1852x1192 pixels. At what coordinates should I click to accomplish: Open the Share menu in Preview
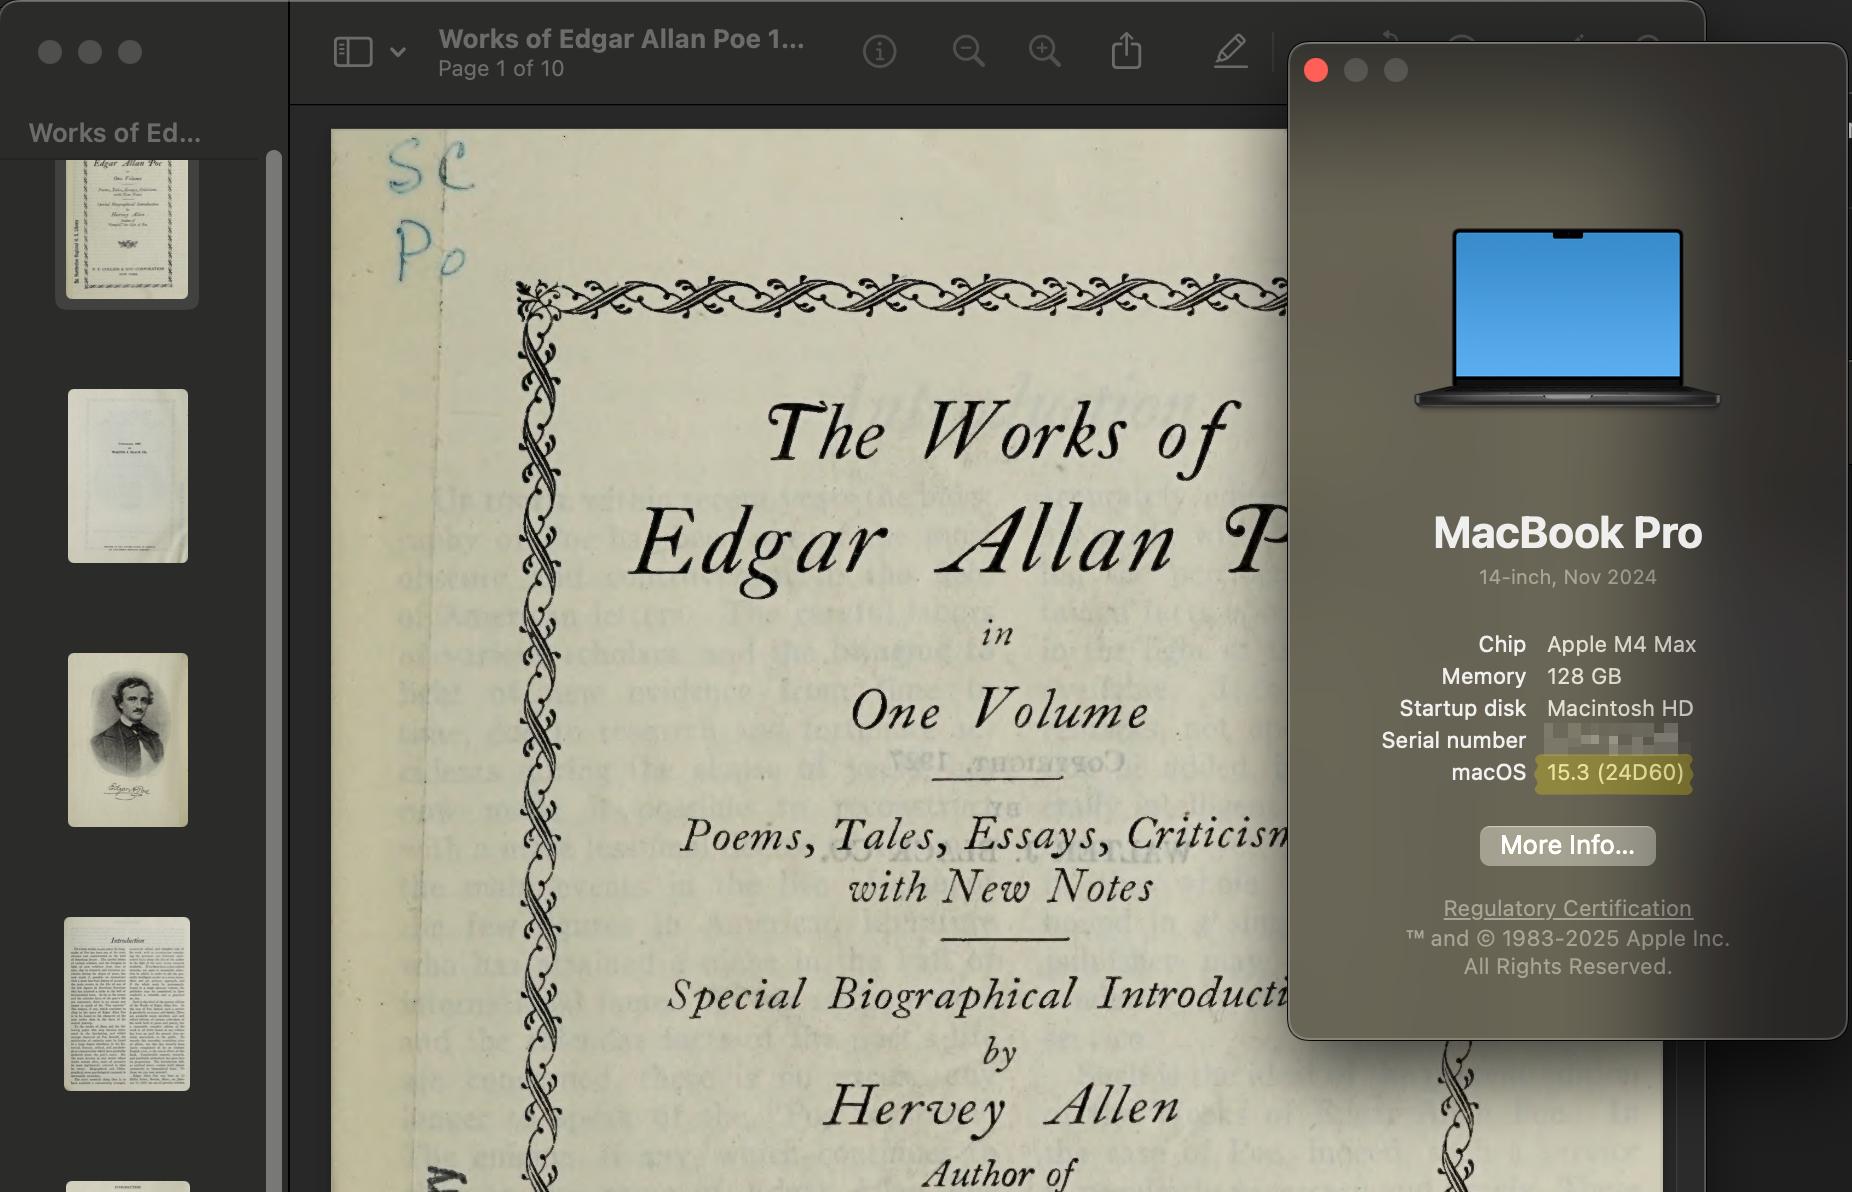point(1127,50)
